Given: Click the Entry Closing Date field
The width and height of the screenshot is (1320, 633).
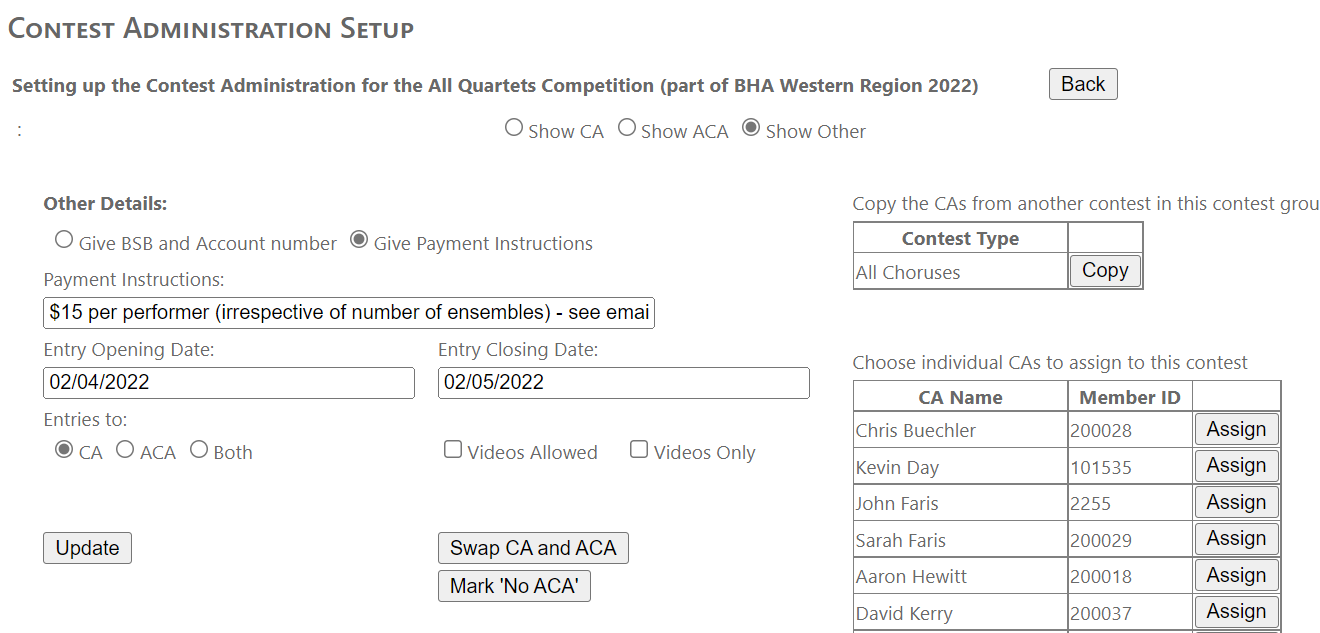Looking at the screenshot, I should pos(623,382).
